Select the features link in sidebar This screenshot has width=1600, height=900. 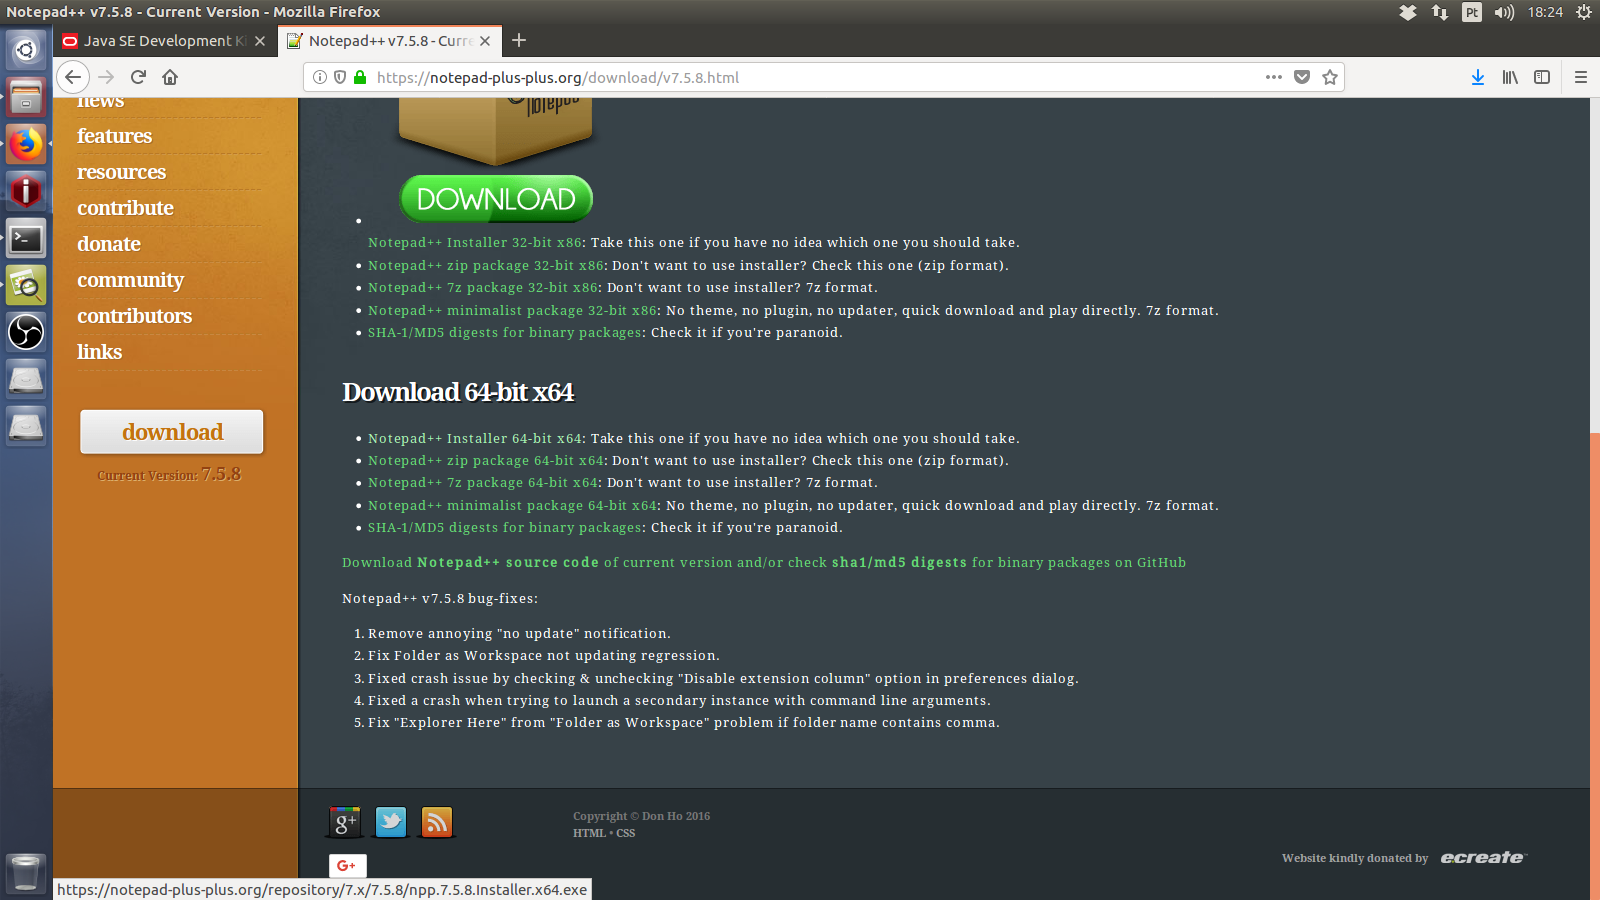(x=114, y=136)
